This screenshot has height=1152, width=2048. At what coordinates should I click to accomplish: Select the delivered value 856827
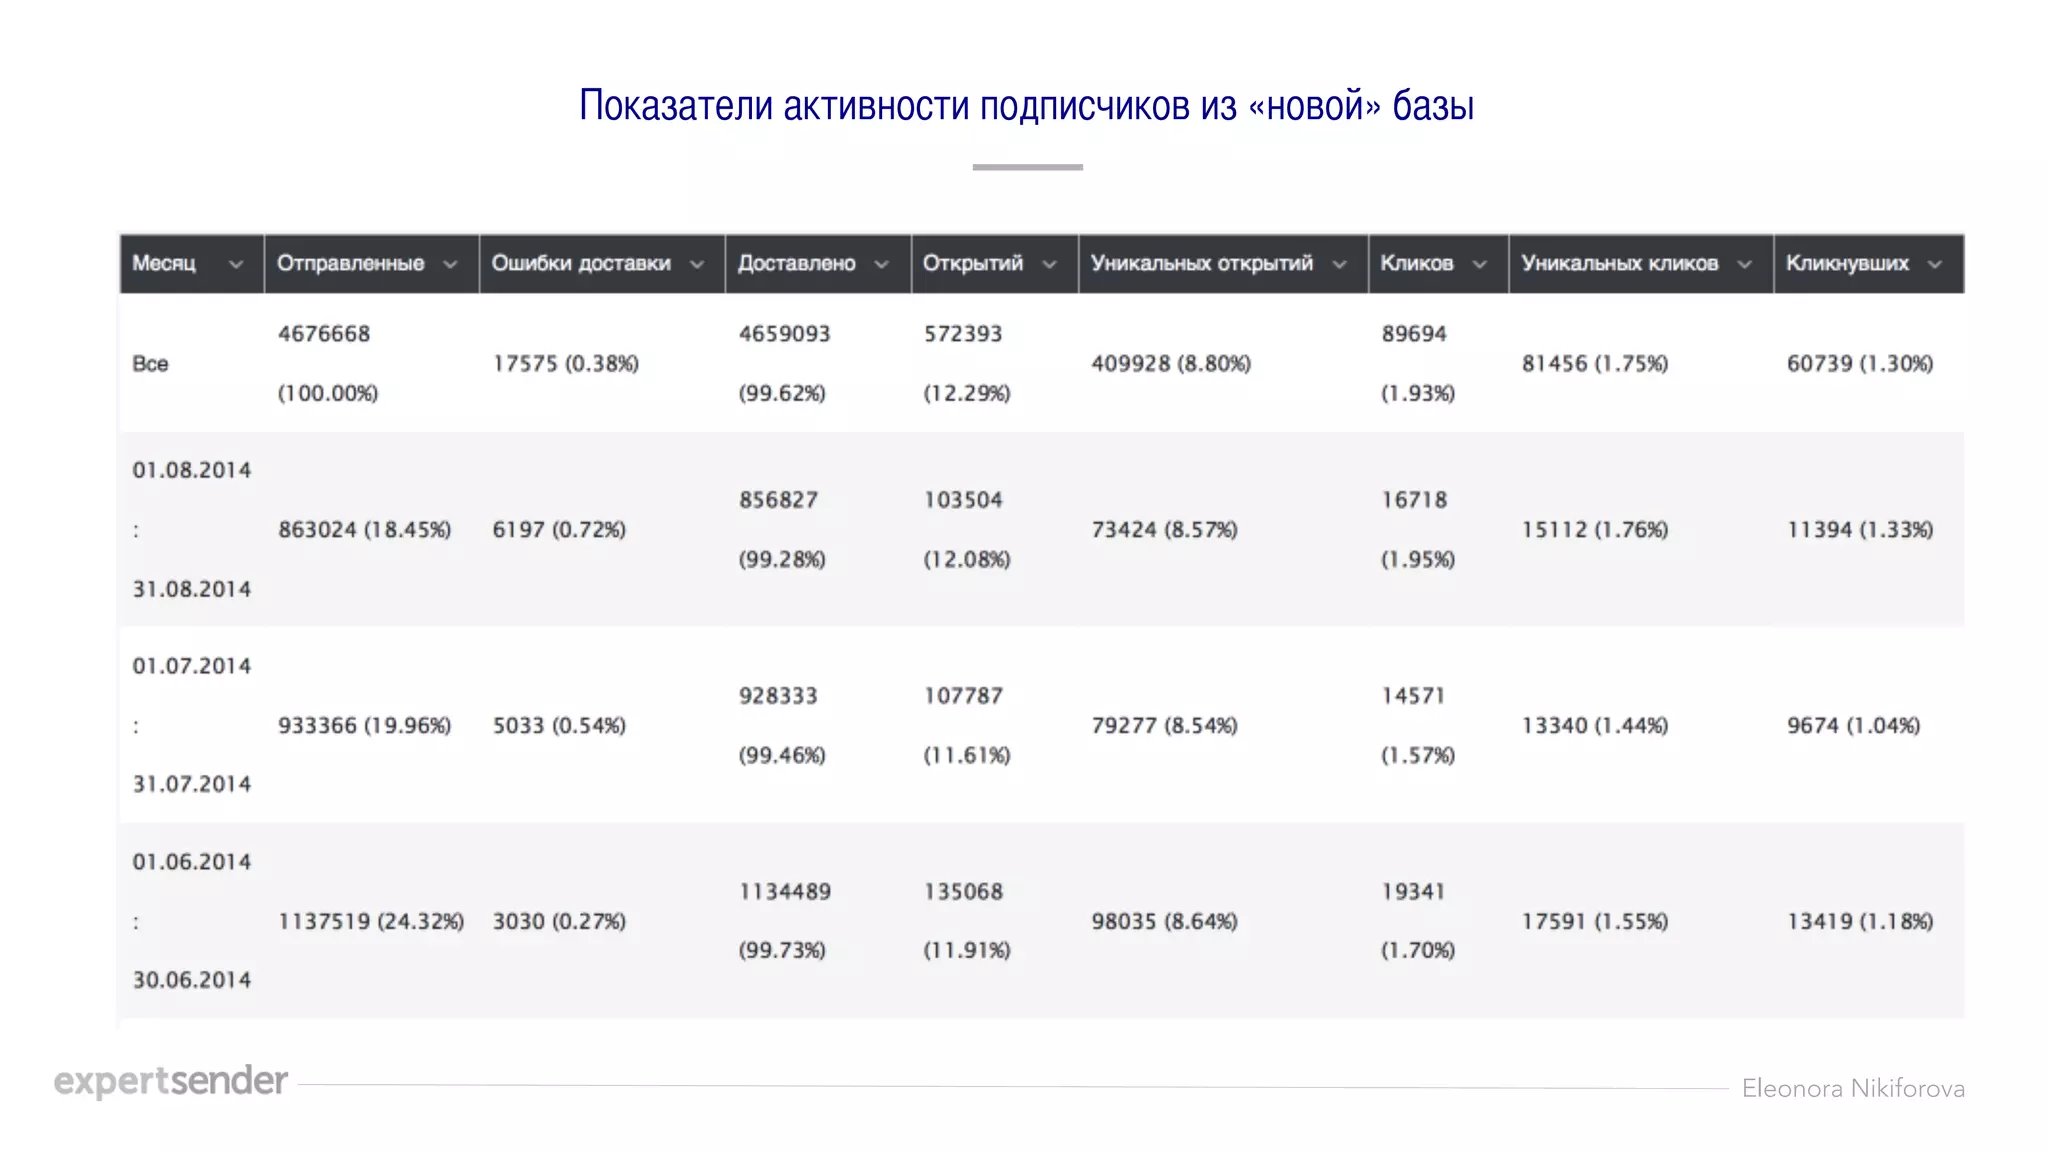click(x=778, y=500)
